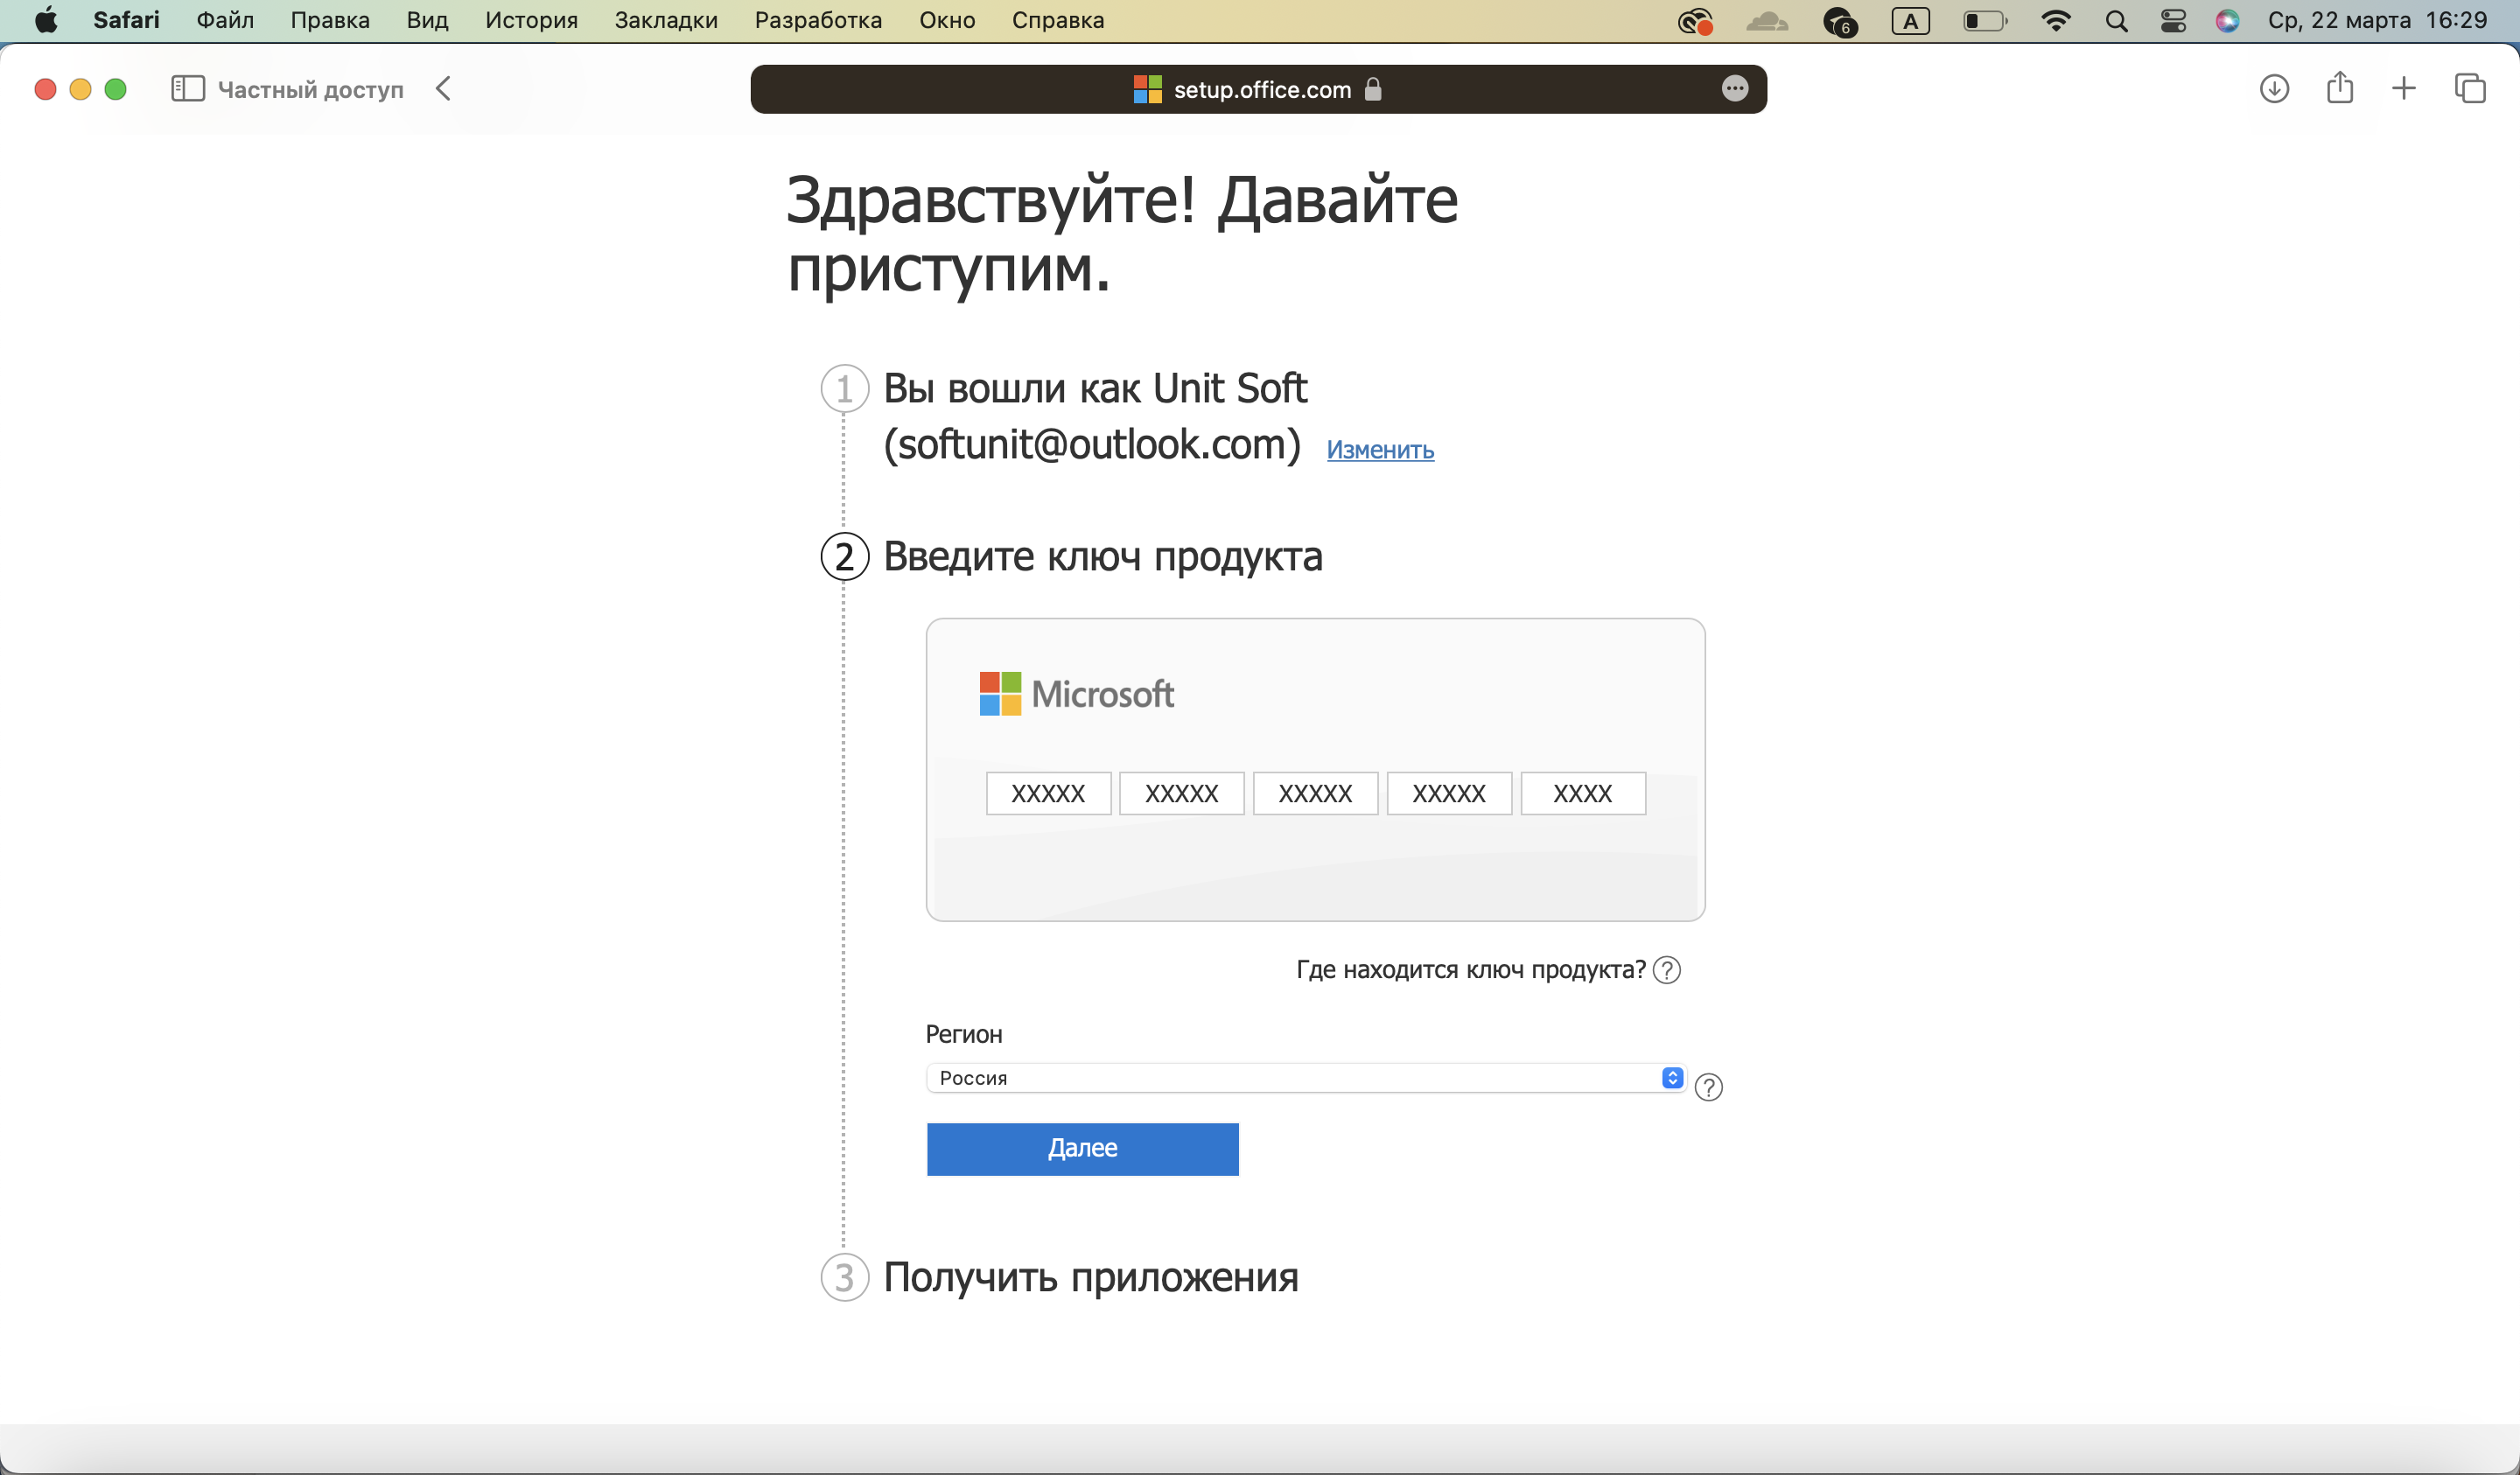Click the Microsoft logo icon
This screenshot has height=1475, width=2520.
tap(997, 690)
